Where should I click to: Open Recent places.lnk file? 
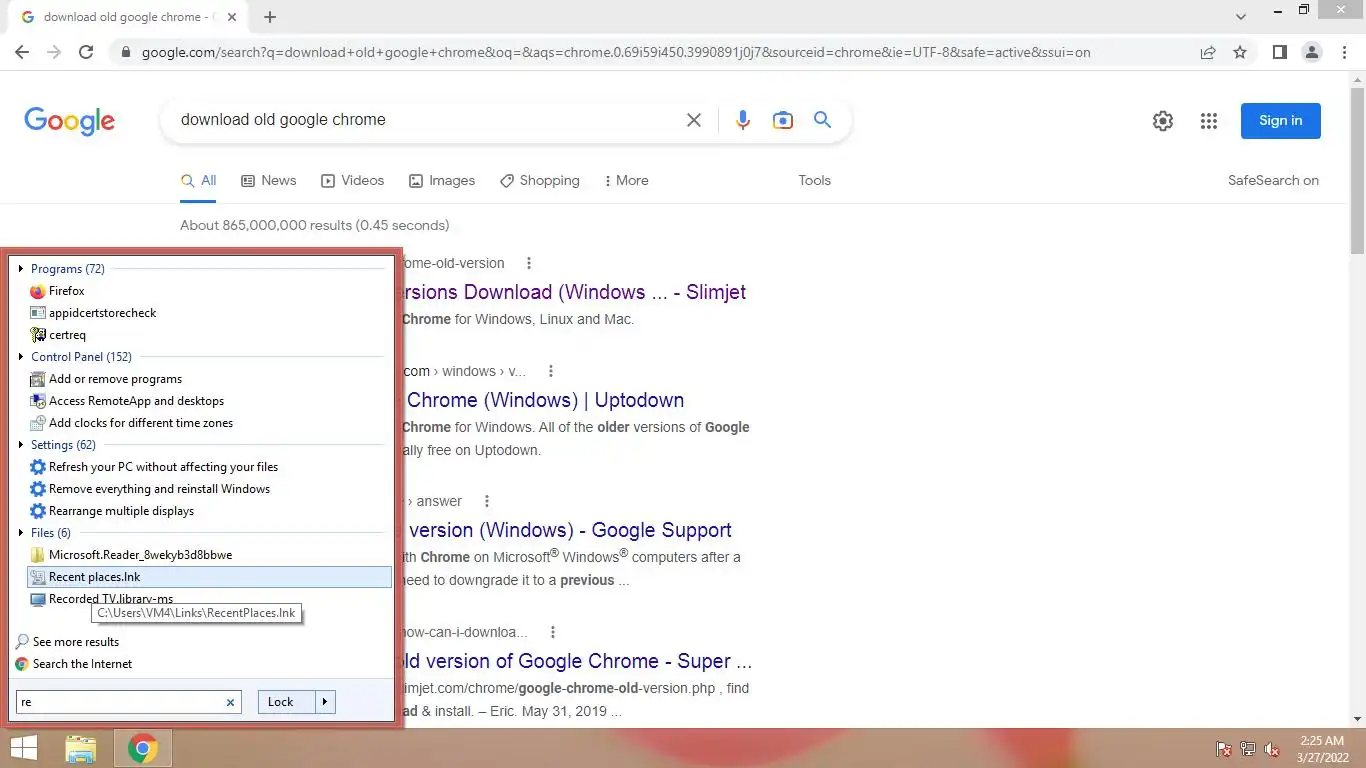(x=209, y=577)
